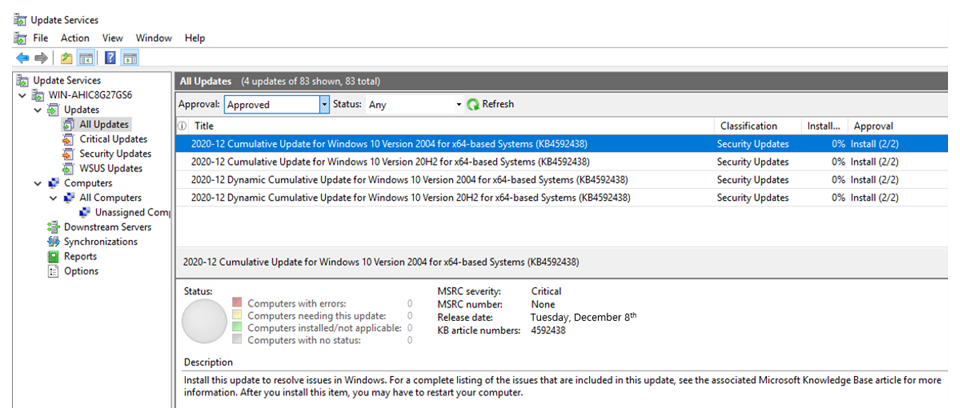Click the info column header icon
The width and height of the screenshot is (960, 420).
[182, 126]
